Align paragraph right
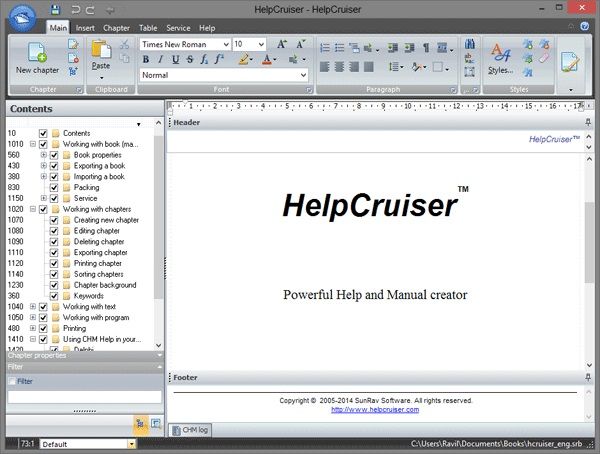600x454 pixels. [354, 67]
